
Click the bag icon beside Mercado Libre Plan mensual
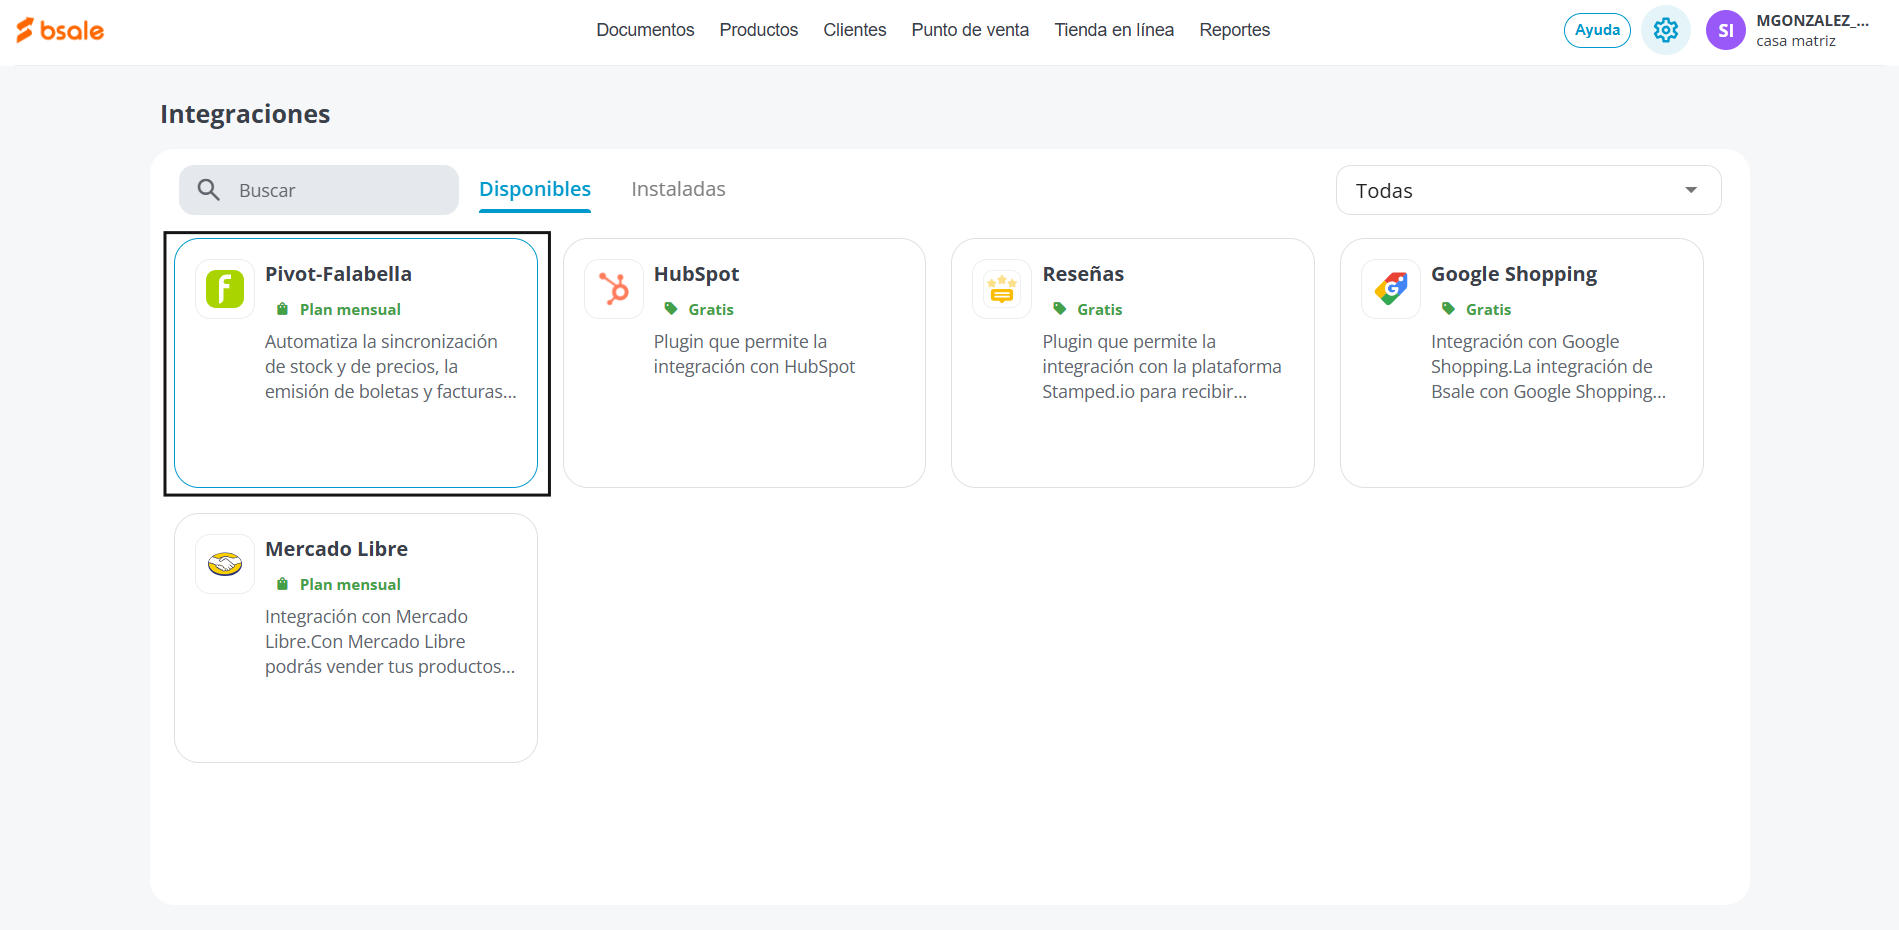282,584
